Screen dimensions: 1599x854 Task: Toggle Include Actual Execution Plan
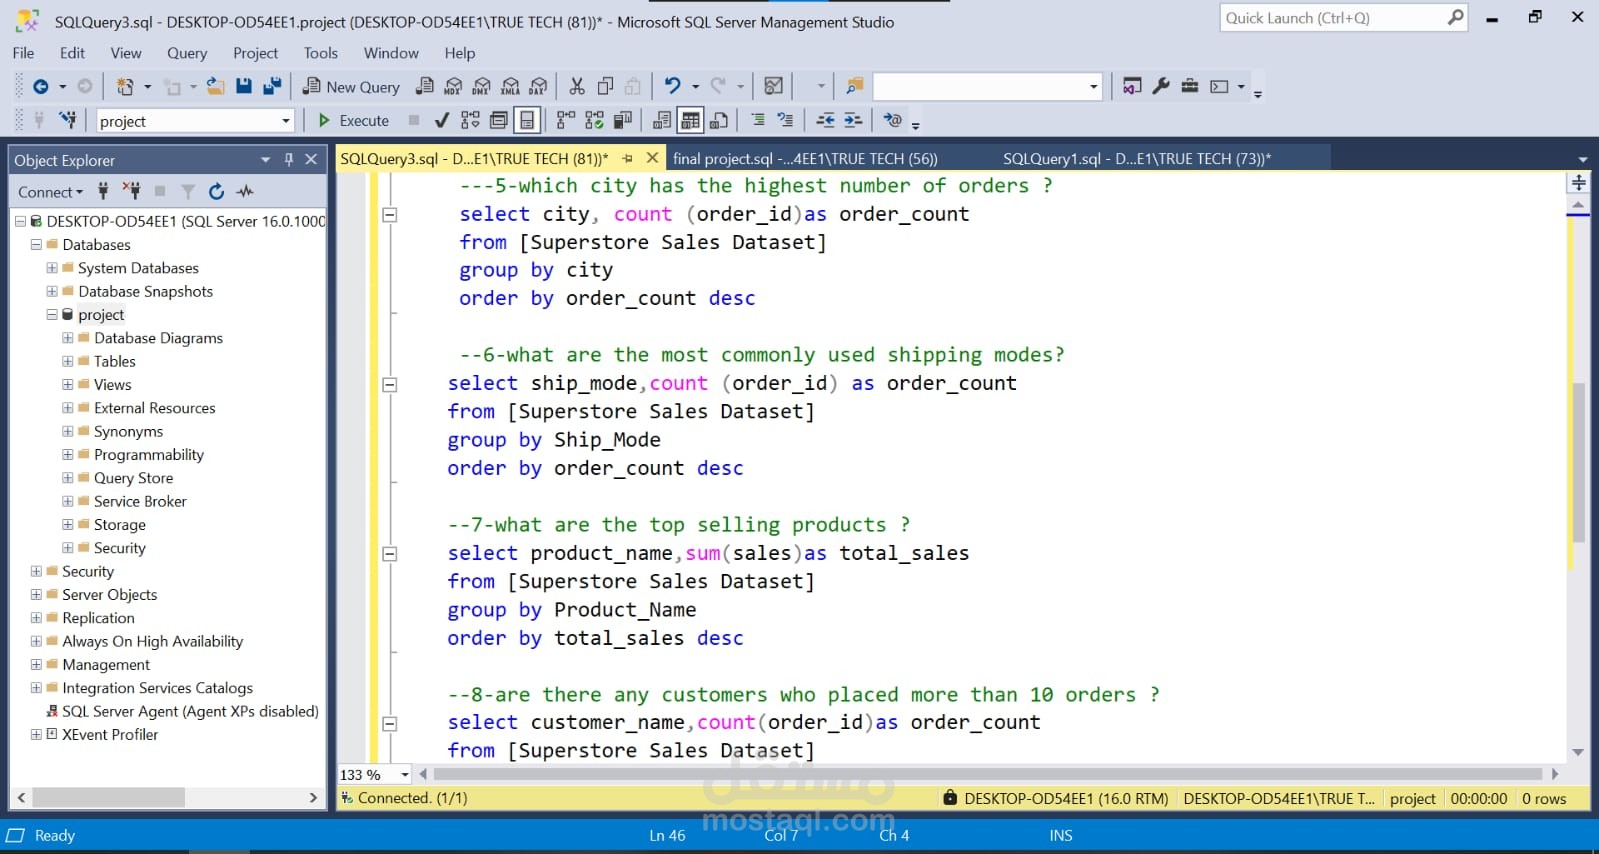[566, 121]
